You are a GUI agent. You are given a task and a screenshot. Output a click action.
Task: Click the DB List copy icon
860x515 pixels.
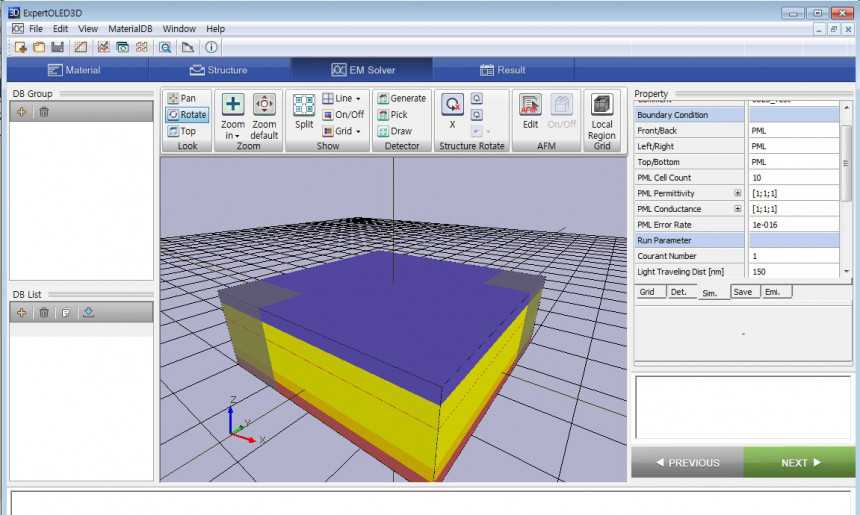(x=66, y=313)
